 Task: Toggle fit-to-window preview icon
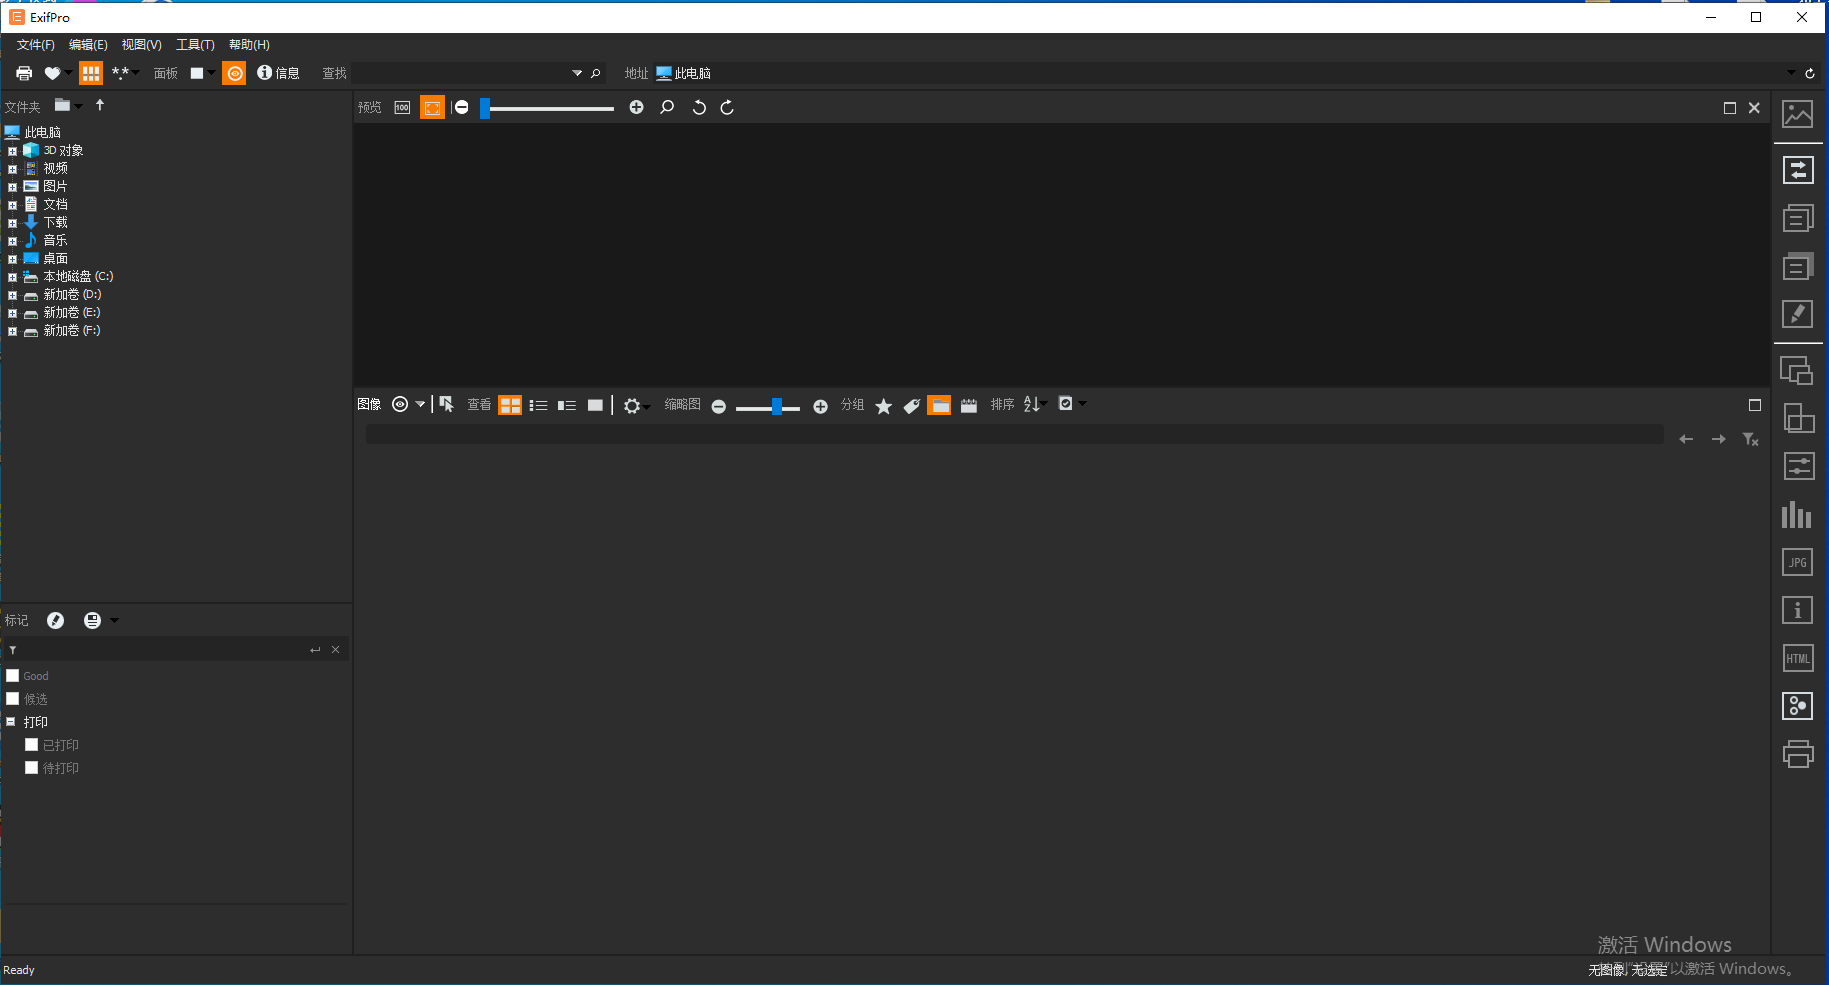[432, 107]
